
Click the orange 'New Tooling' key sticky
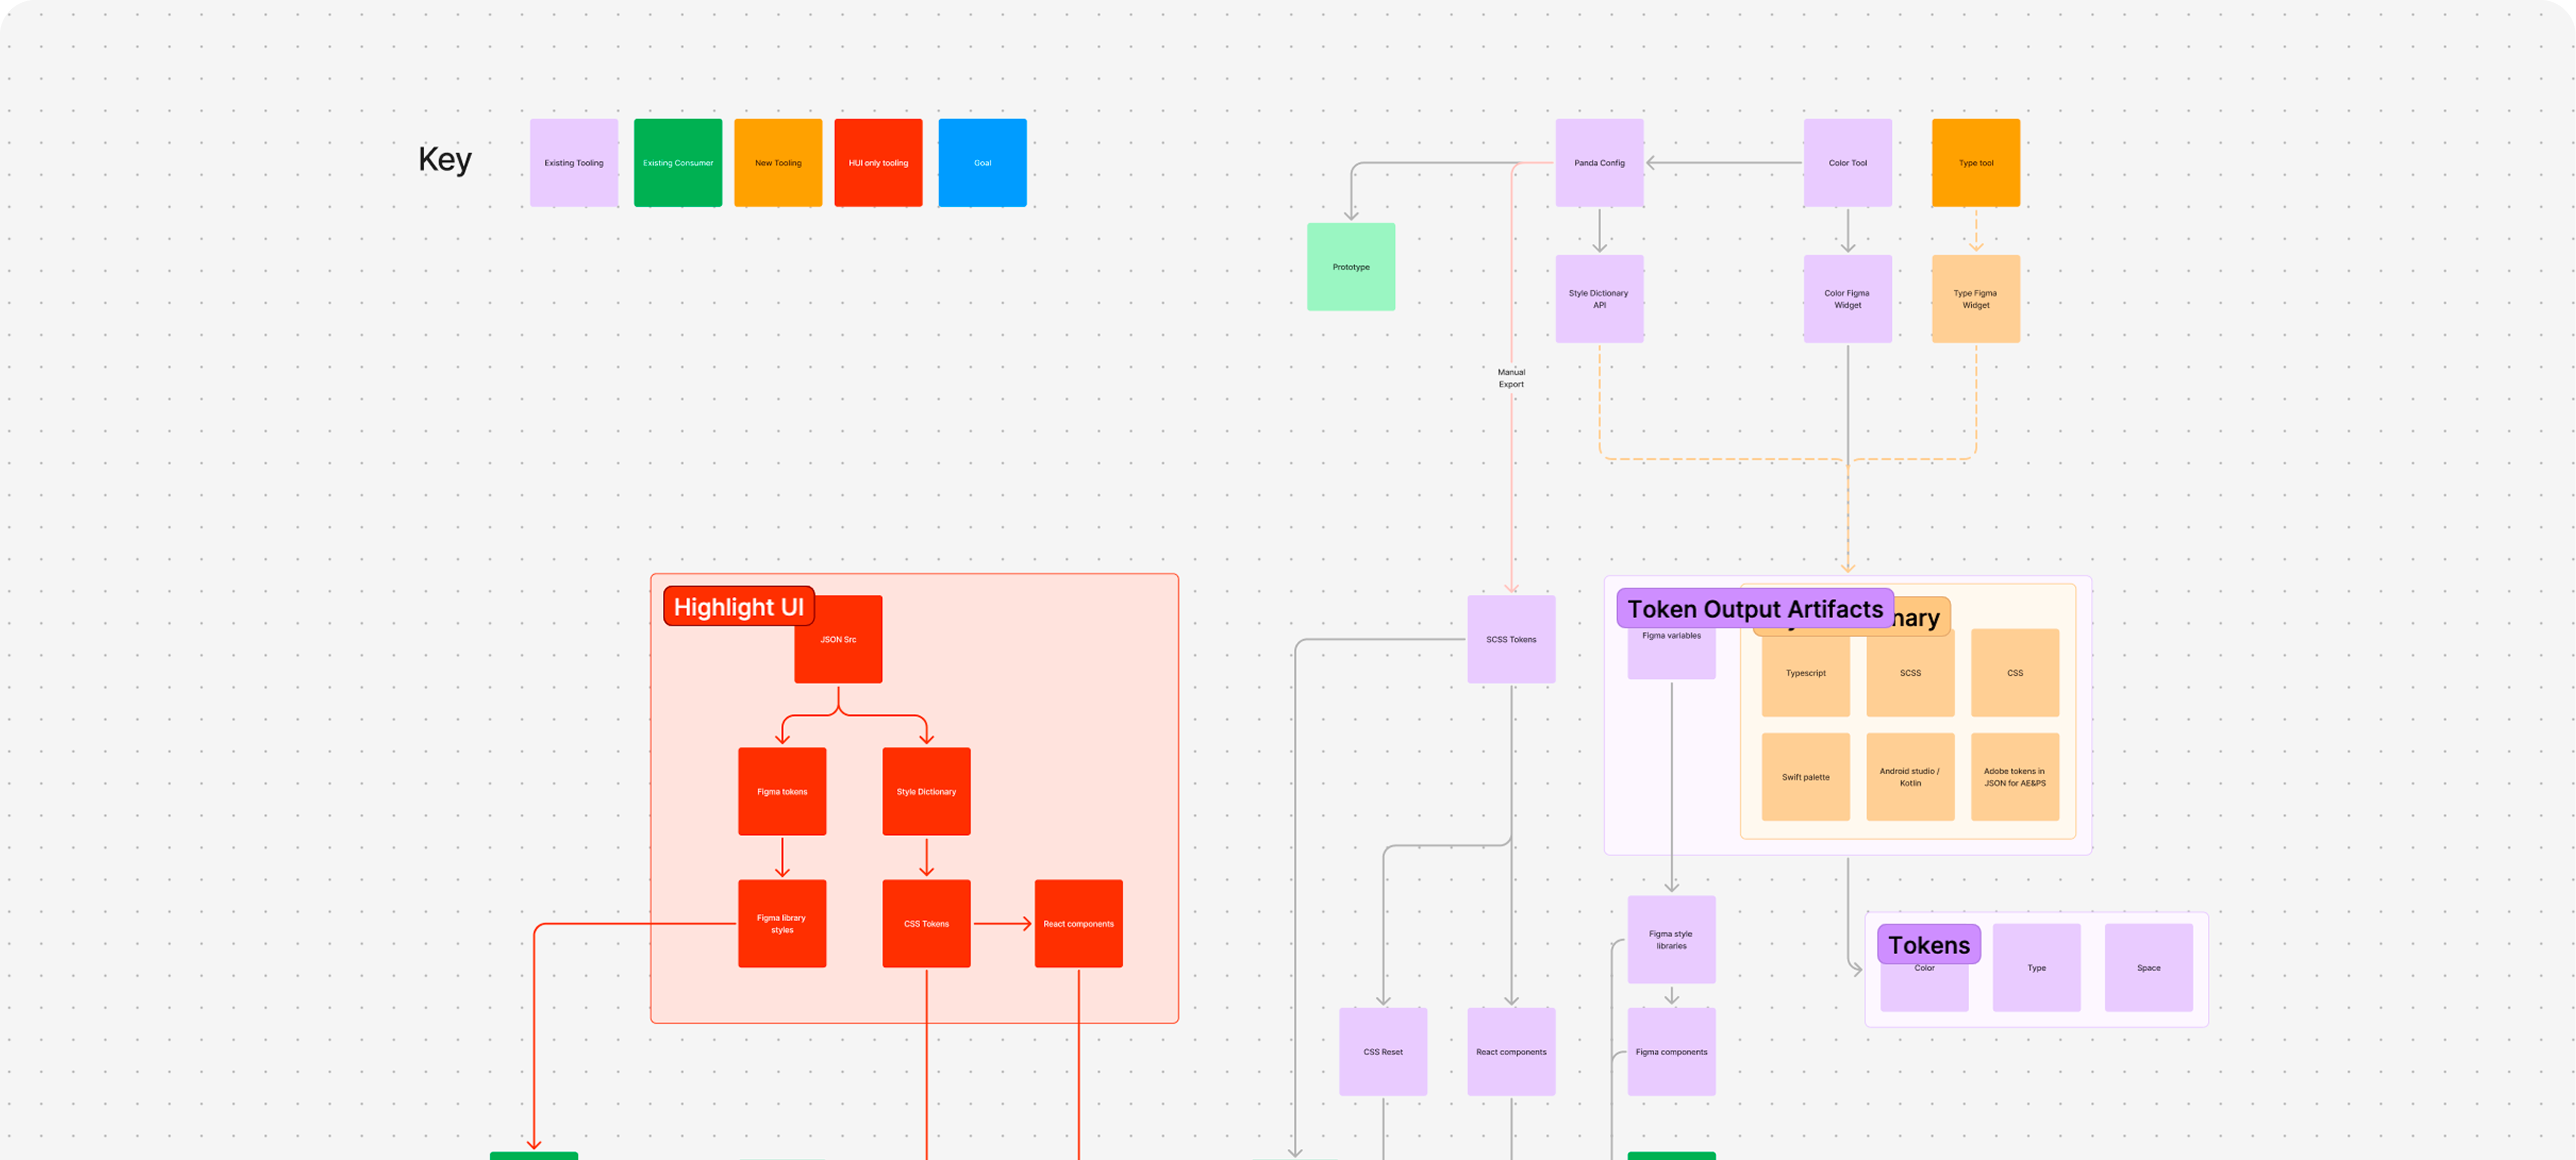coord(778,163)
